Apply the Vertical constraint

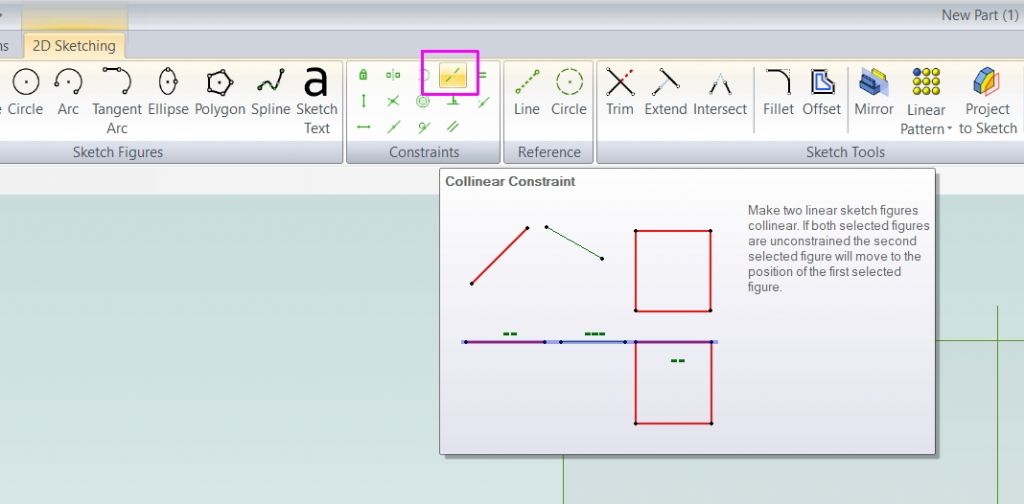(x=363, y=101)
